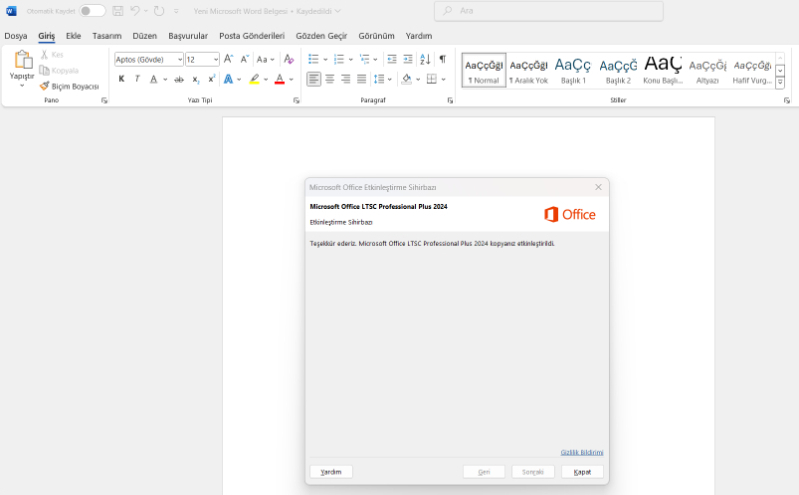Switch to the Başvurular tab
This screenshot has width=799, height=495.
pyautogui.click(x=188, y=36)
